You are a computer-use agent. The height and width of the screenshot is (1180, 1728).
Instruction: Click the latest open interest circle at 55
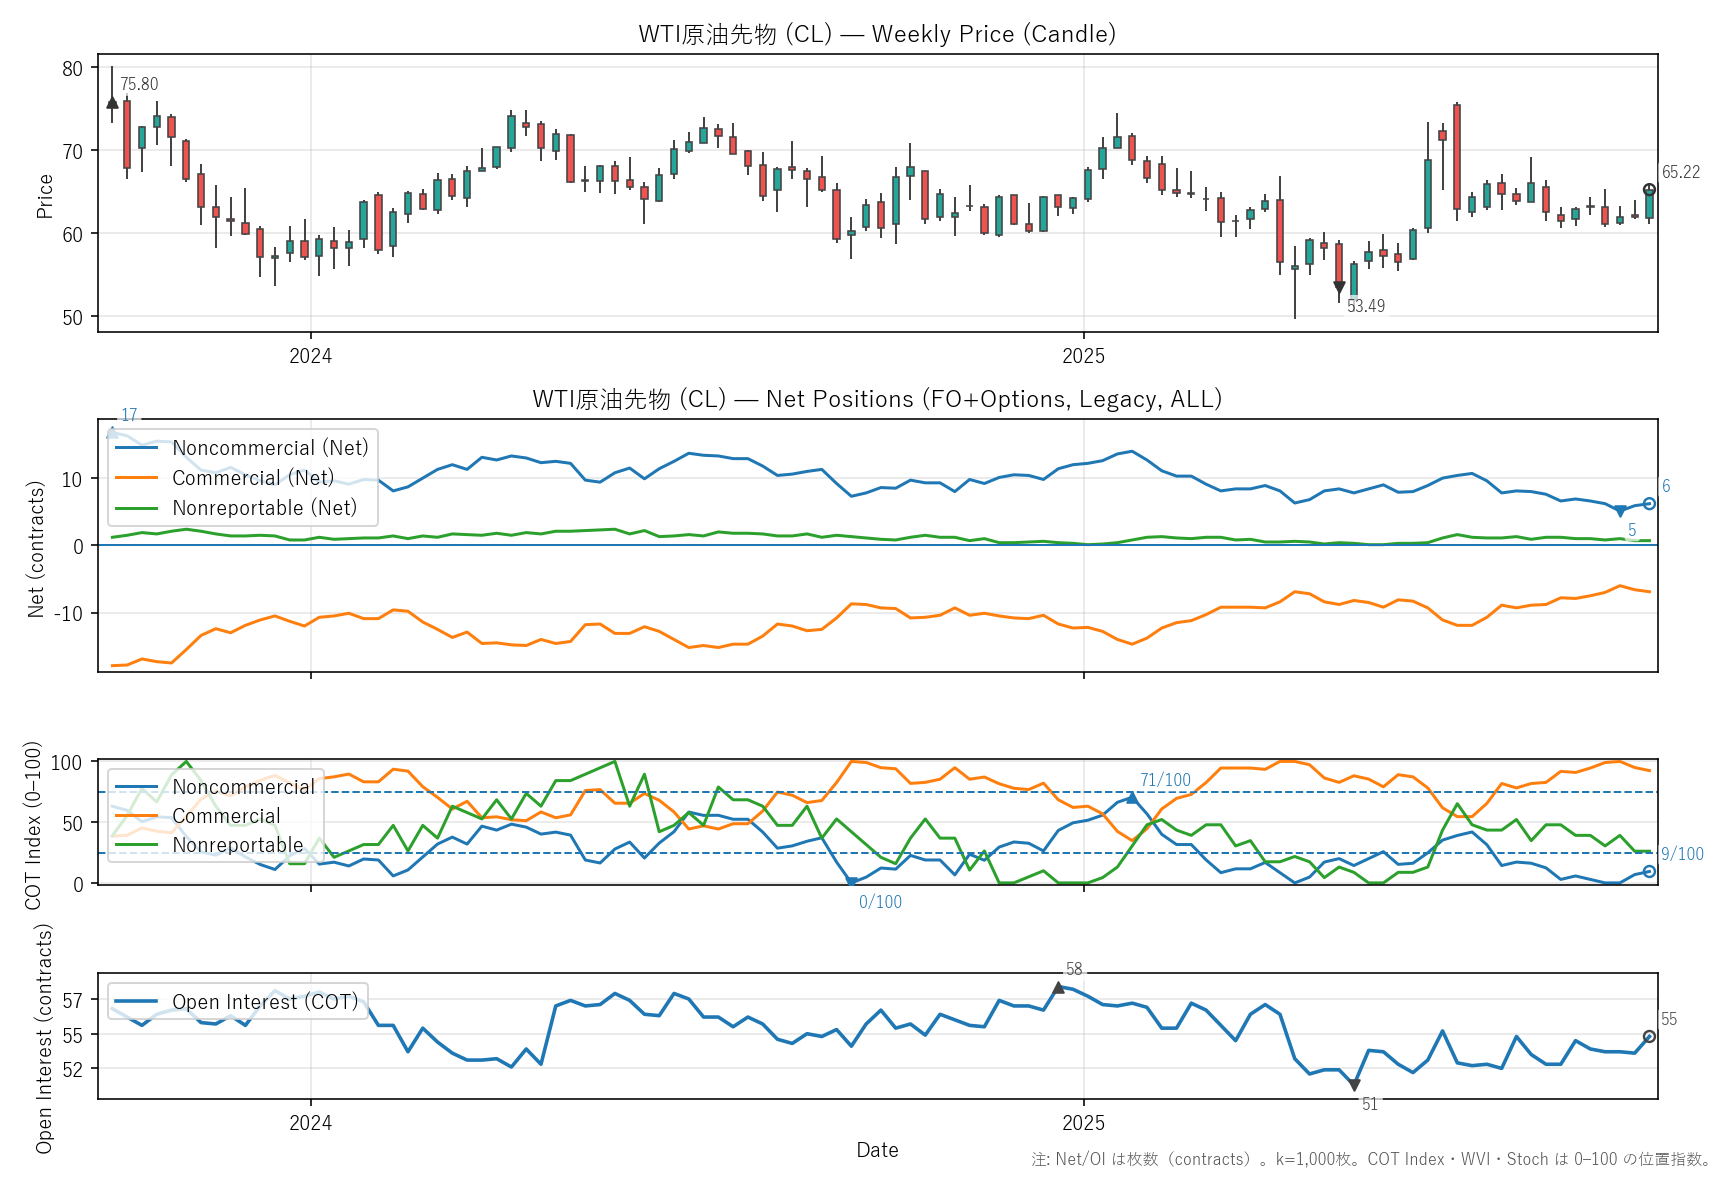point(1649,1036)
